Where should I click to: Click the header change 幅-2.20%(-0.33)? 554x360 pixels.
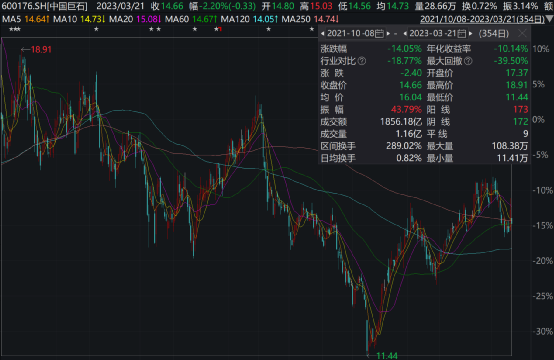coord(223,6)
